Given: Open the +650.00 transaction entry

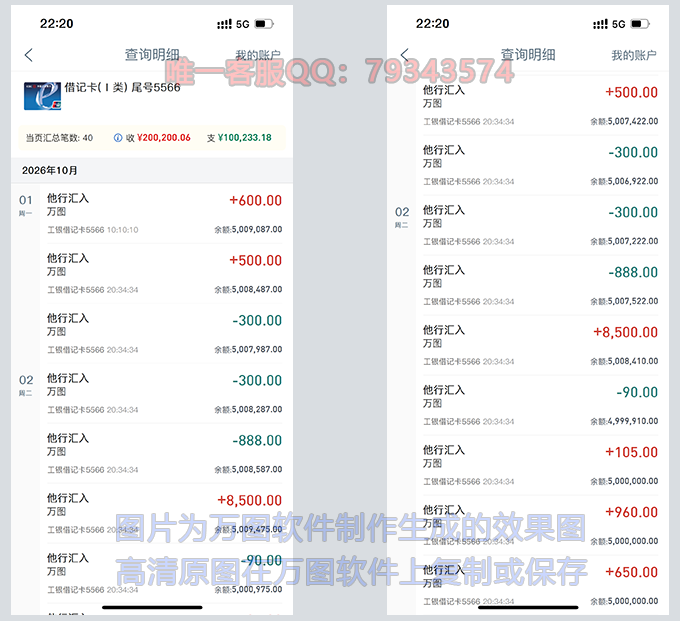Looking at the screenshot, I should coord(541,583).
